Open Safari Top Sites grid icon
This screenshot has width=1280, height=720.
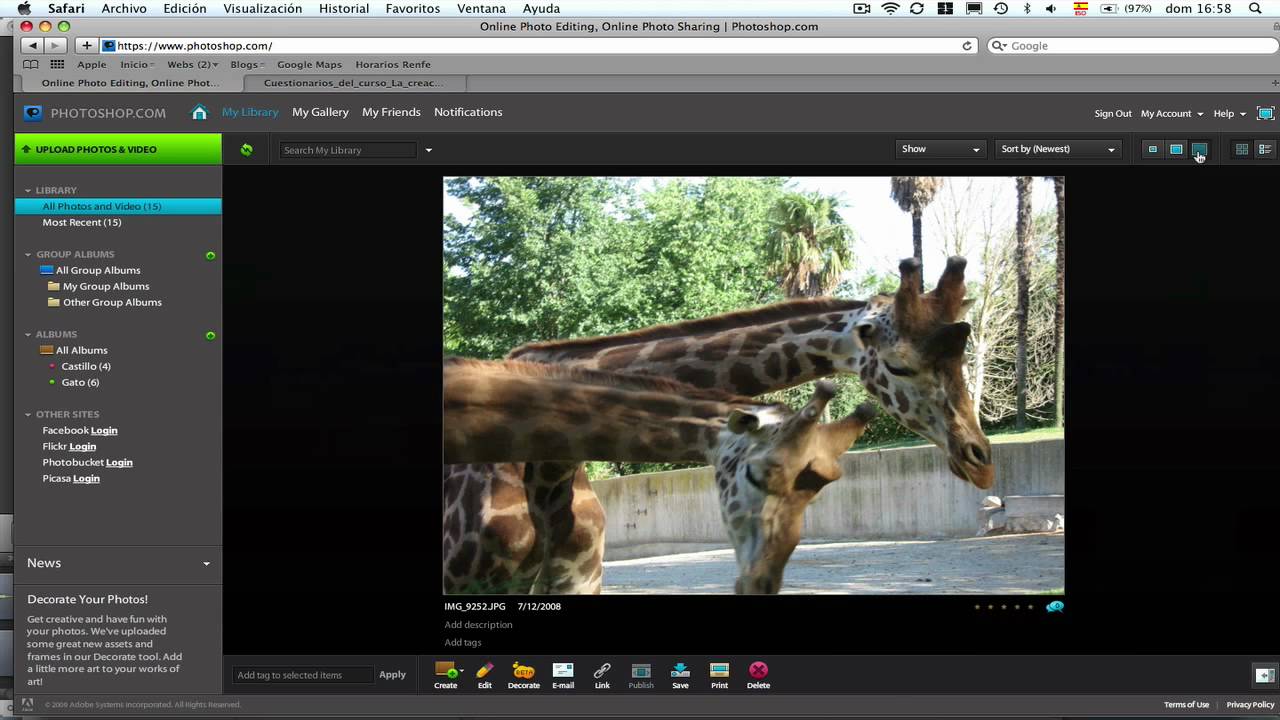[x=57, y=64]
